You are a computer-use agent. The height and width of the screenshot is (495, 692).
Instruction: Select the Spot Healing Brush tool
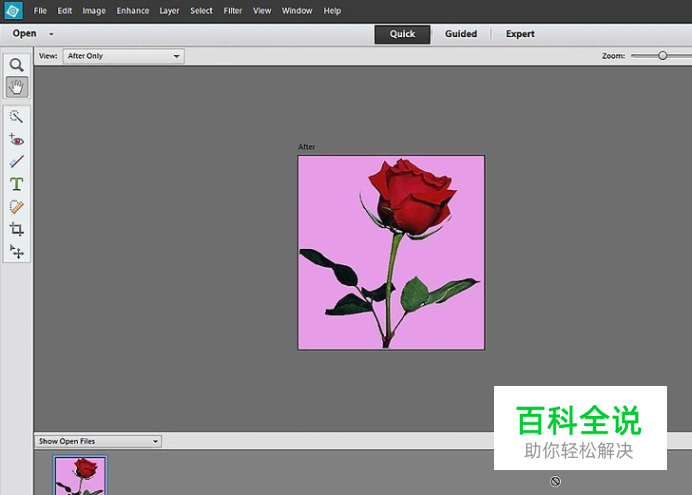coord(17,207)
